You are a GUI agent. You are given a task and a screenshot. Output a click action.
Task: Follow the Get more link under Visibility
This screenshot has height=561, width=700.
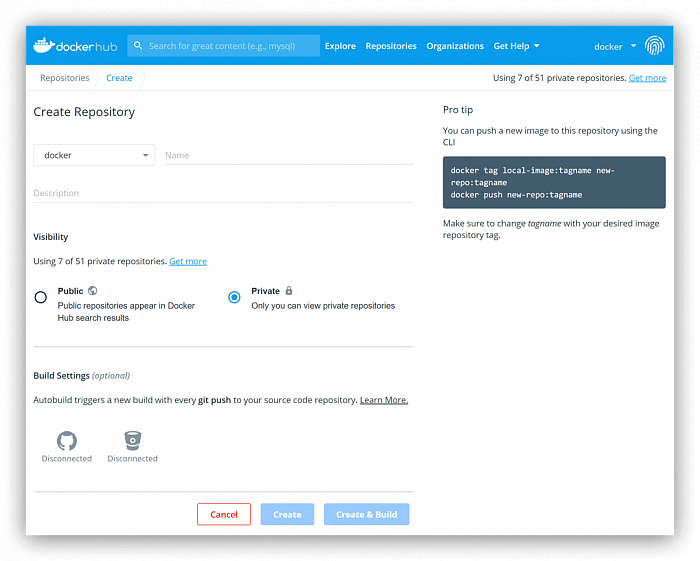tap(188, 261)
